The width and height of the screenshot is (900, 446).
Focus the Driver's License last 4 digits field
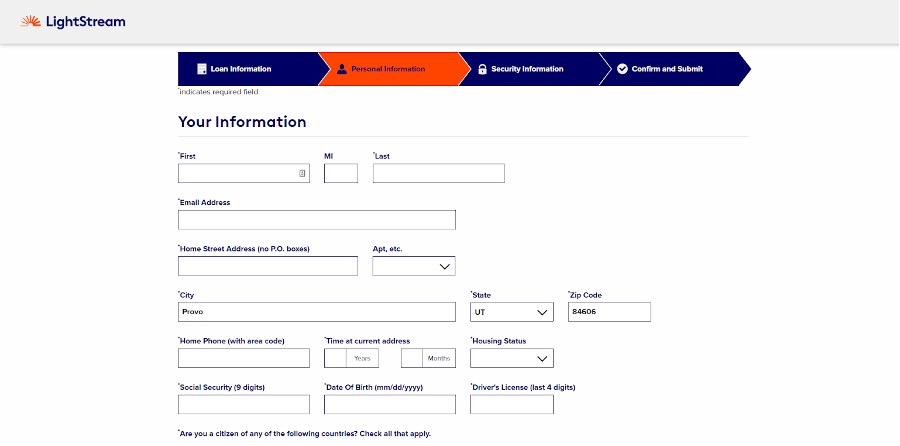pyautogui.click(x=512, y=404)
